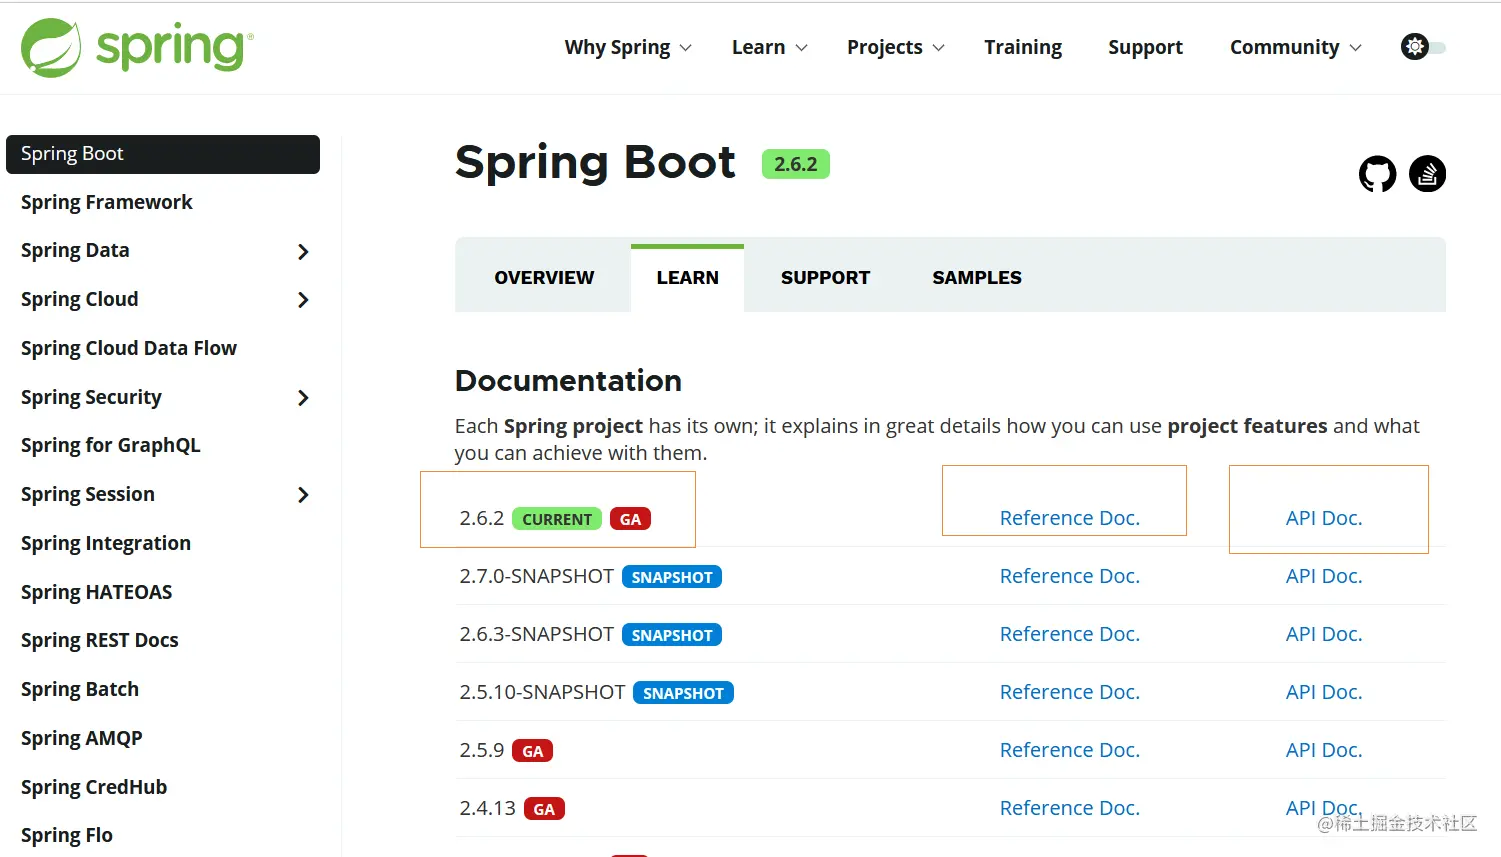Expand the Spring Cloud submenu chevron
The height and width of the screenshot is (857, 1501).
[303, 300]
